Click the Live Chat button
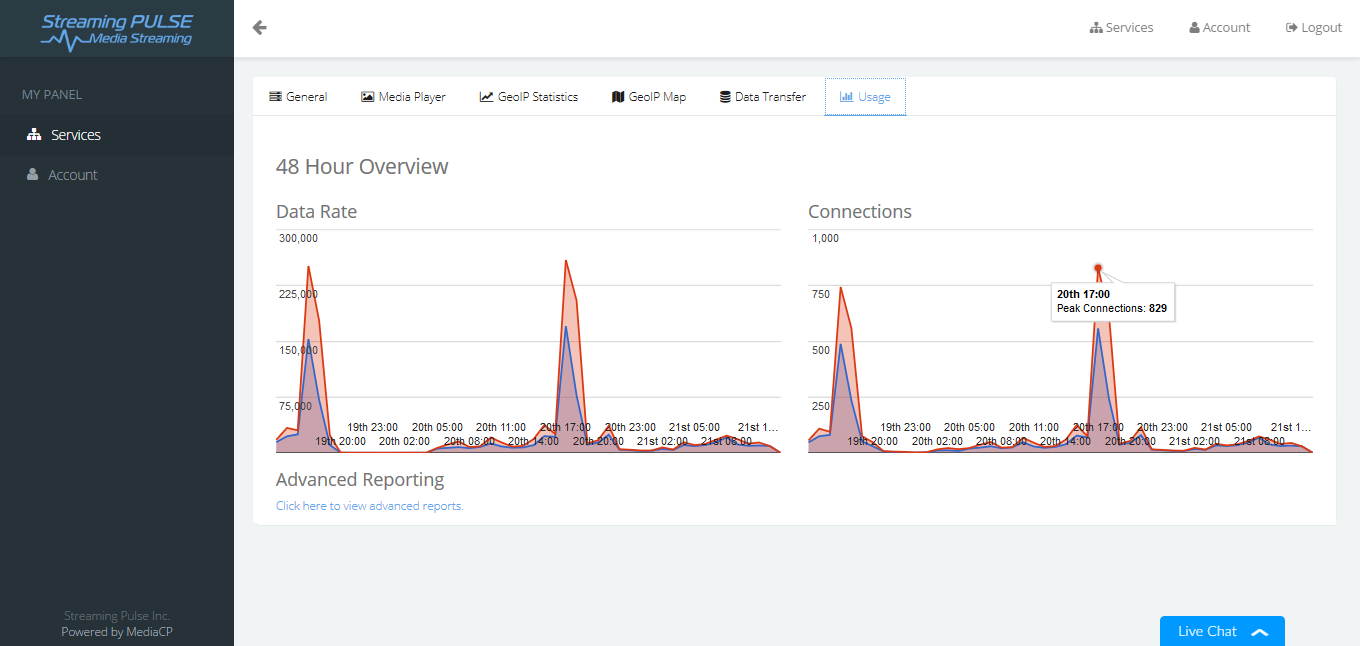Screen dimensions: 1360x646 point(1222,631)
